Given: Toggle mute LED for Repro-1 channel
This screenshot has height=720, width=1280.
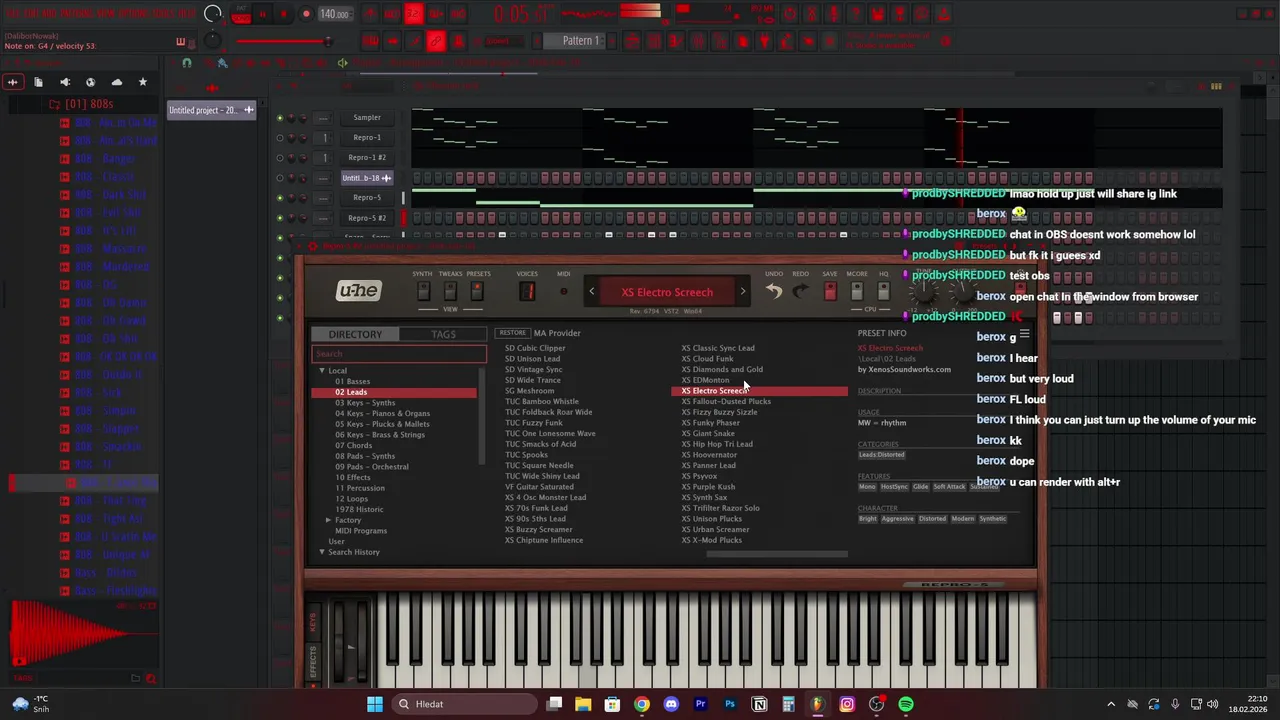Looking at the screenshot, I should point(280,138).
